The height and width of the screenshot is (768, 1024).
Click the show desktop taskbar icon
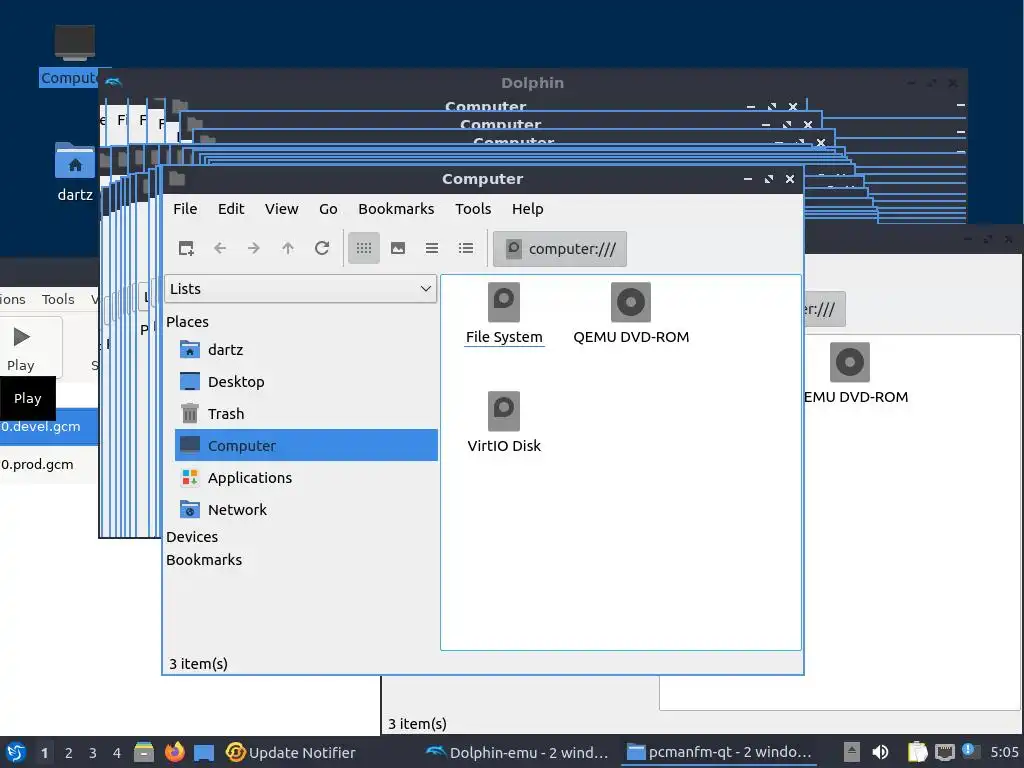tap(204, 752)
